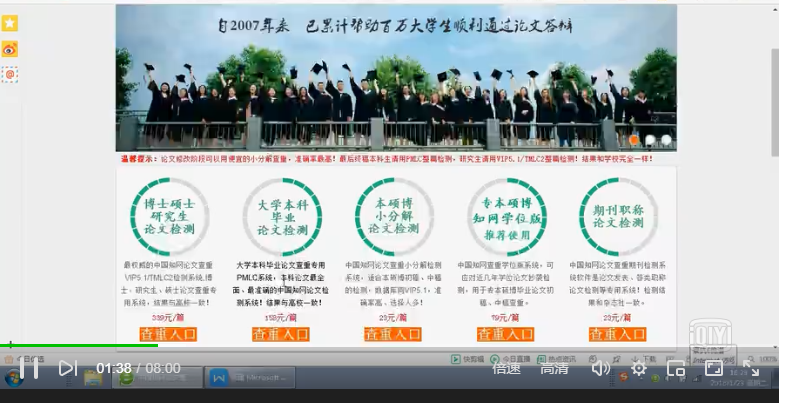Screen dimensions: 786x403
Task: Open the WPS Writer taskbar icon
Action: click(219, 377)
